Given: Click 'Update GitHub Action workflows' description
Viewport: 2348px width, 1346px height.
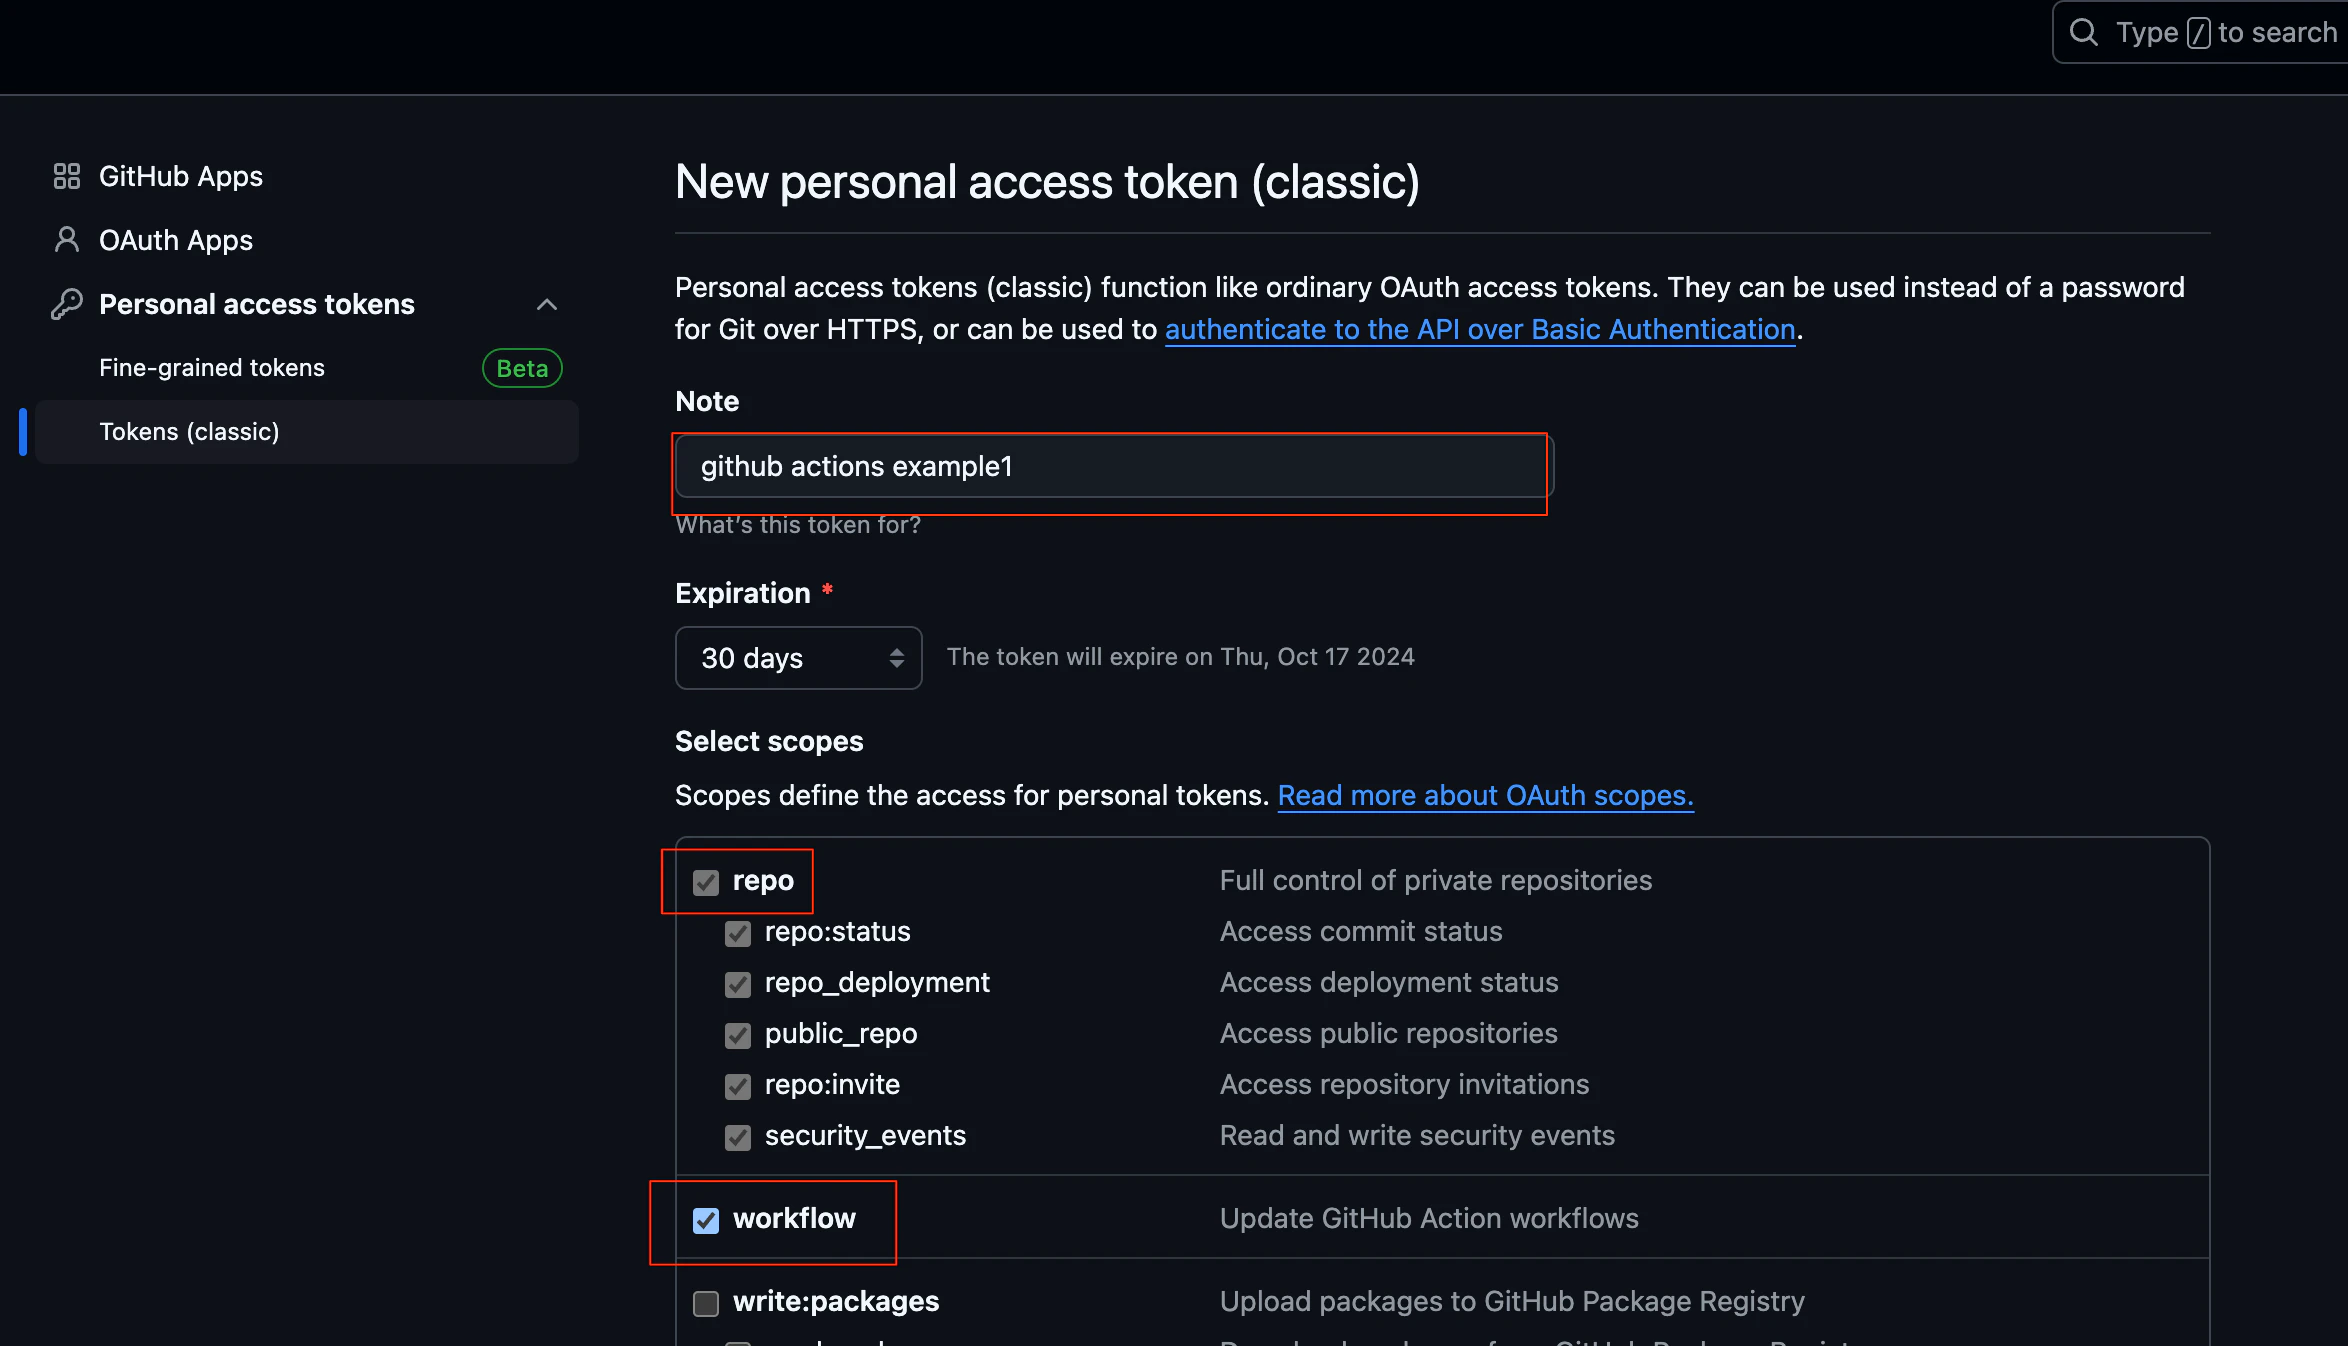Looking at the screenshot, I should [1429, 1218].
